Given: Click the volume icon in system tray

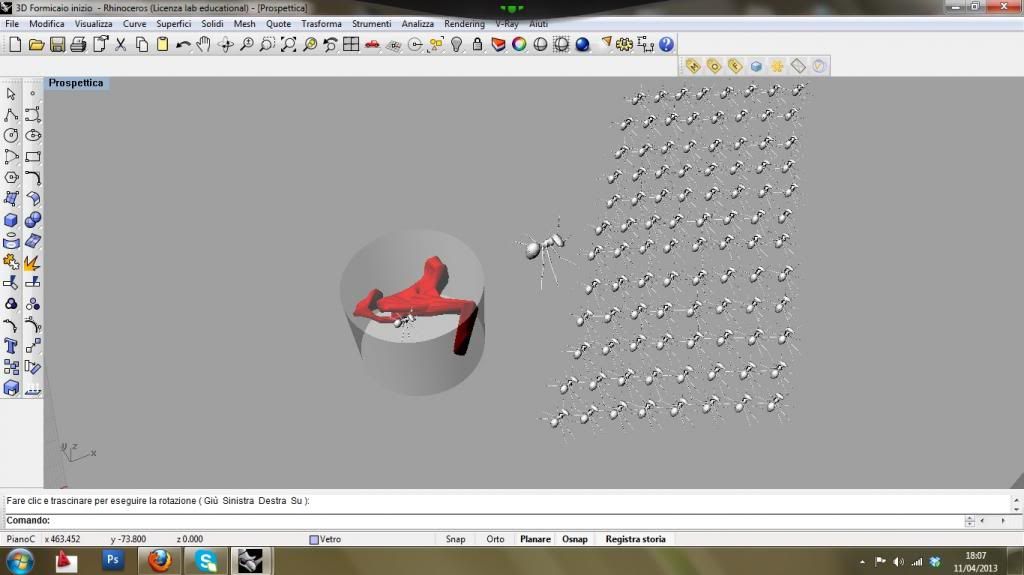Looking at the screenshot, I should point(899,562).
